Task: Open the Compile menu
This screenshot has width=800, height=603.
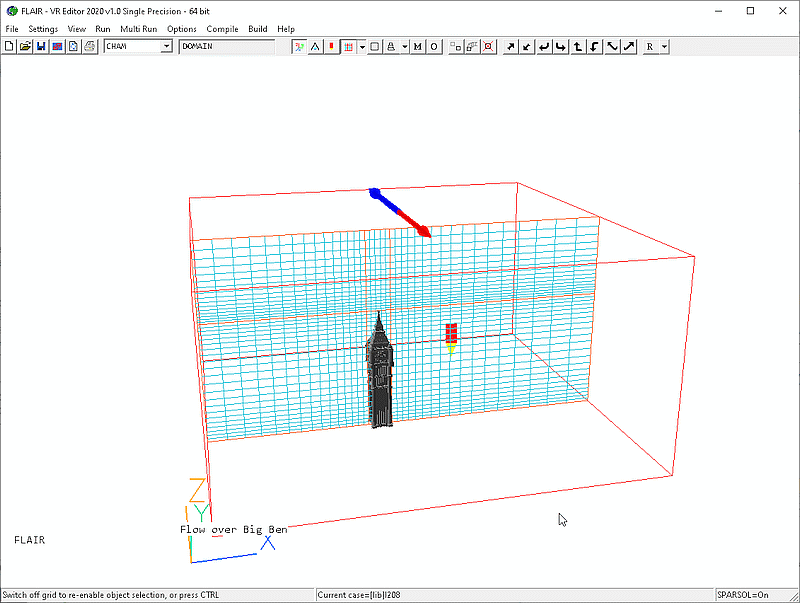Action: [222, 29]
